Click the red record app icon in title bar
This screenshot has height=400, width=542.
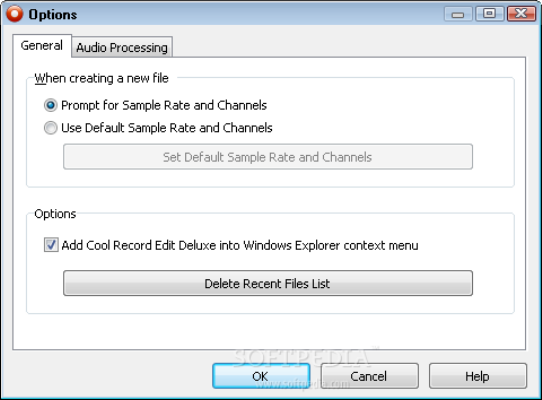point(14,14)
